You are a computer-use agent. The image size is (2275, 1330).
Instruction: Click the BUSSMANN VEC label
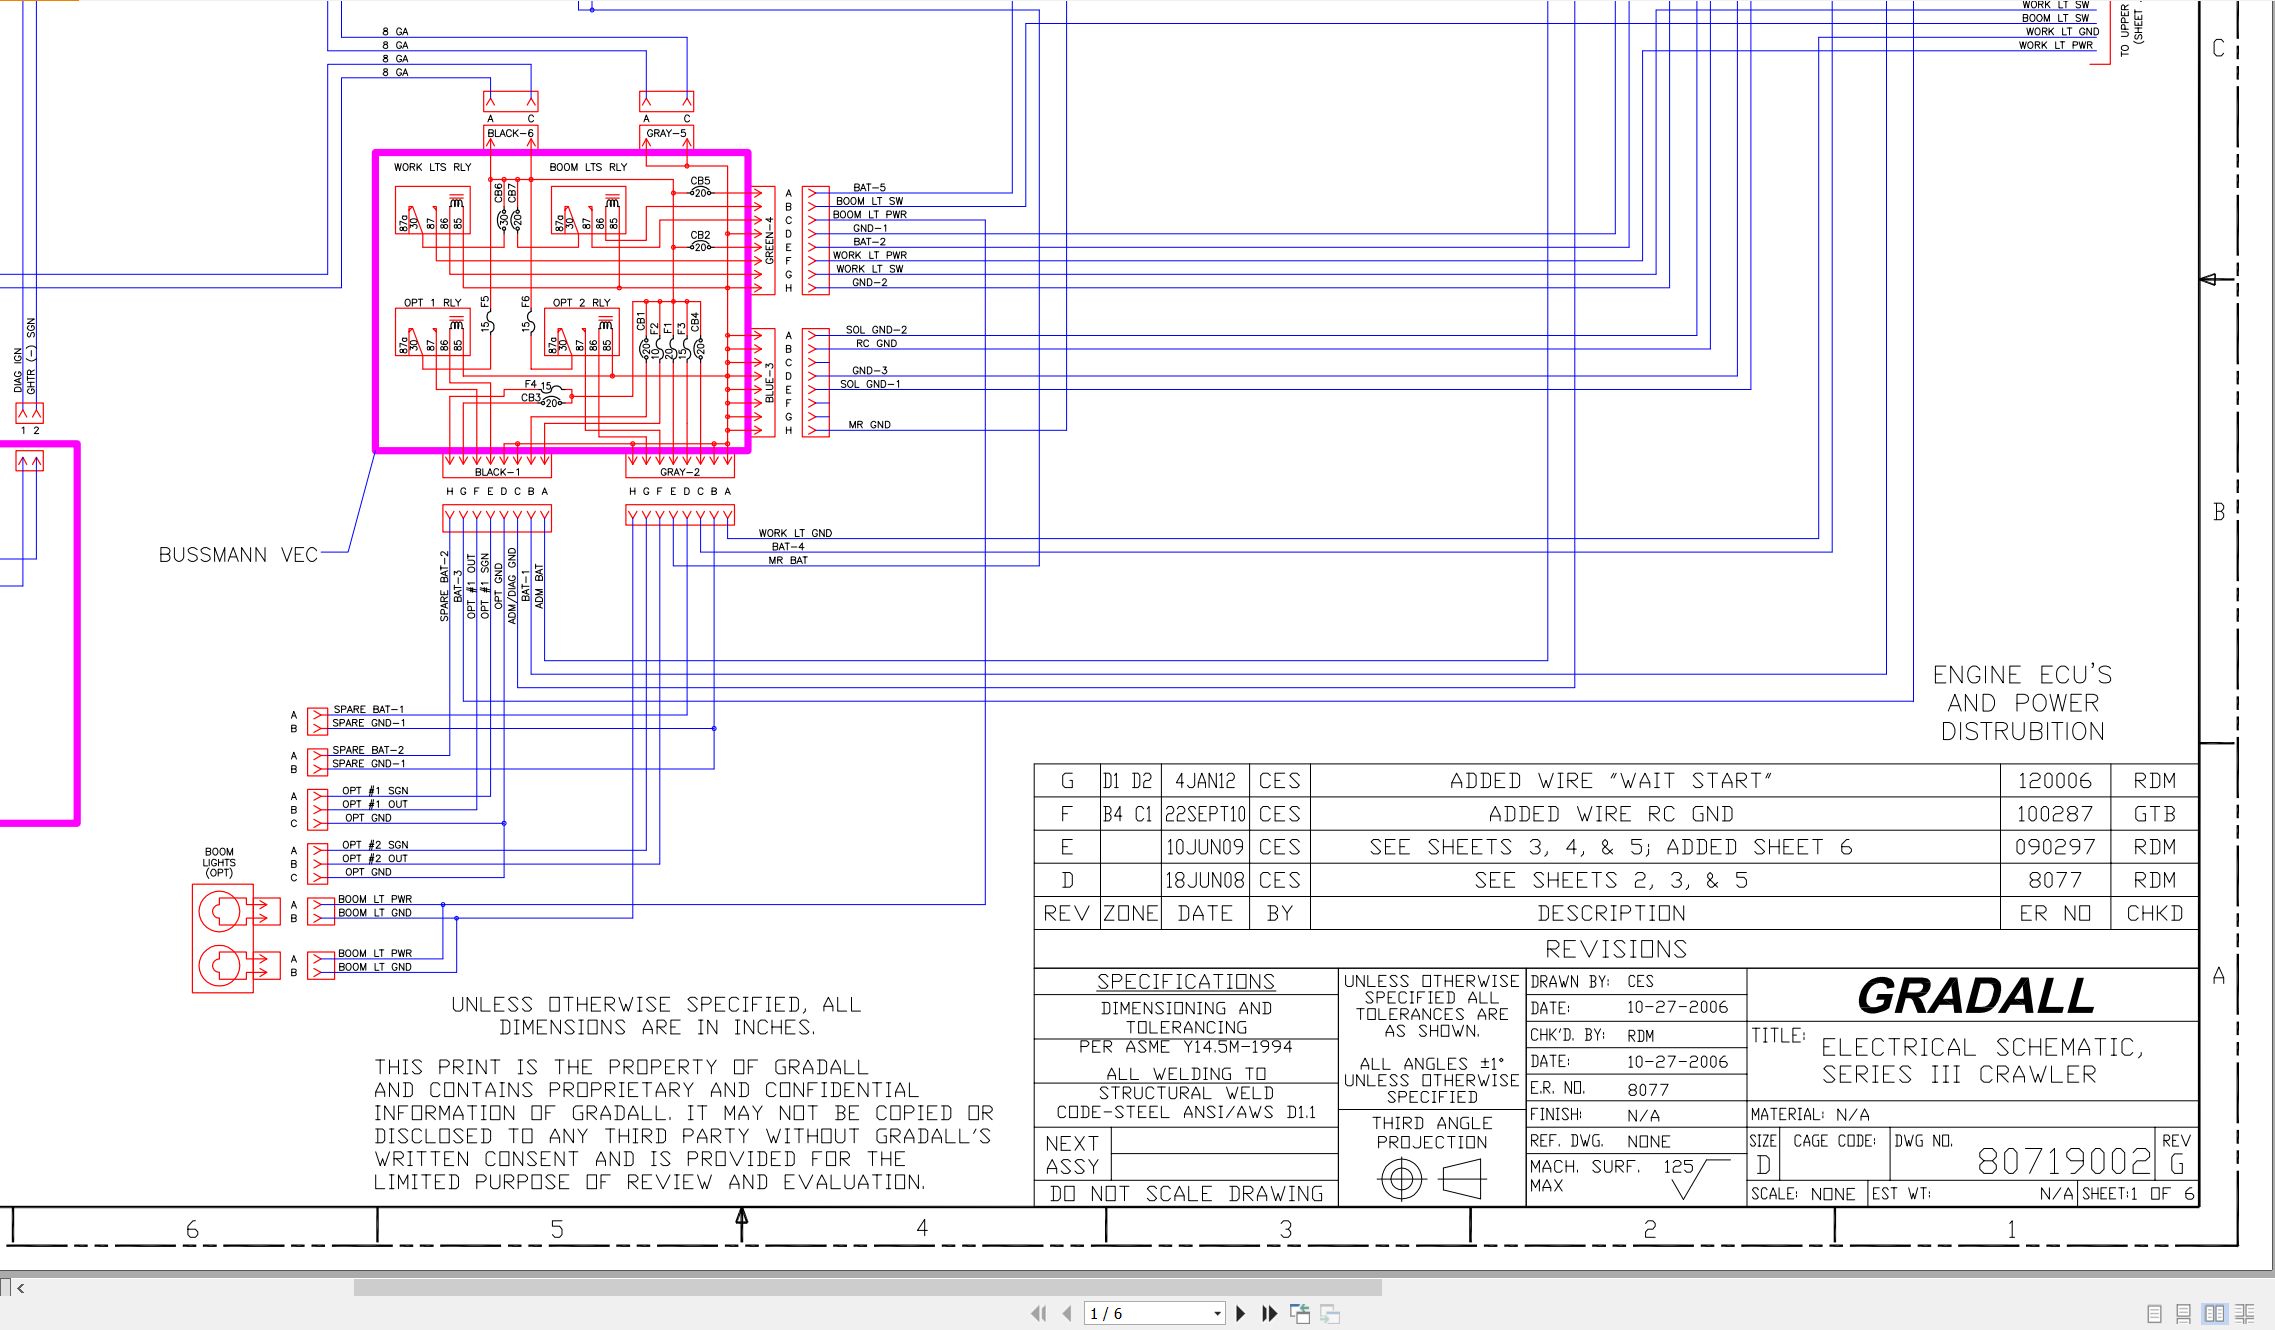[x=238, y=555]
